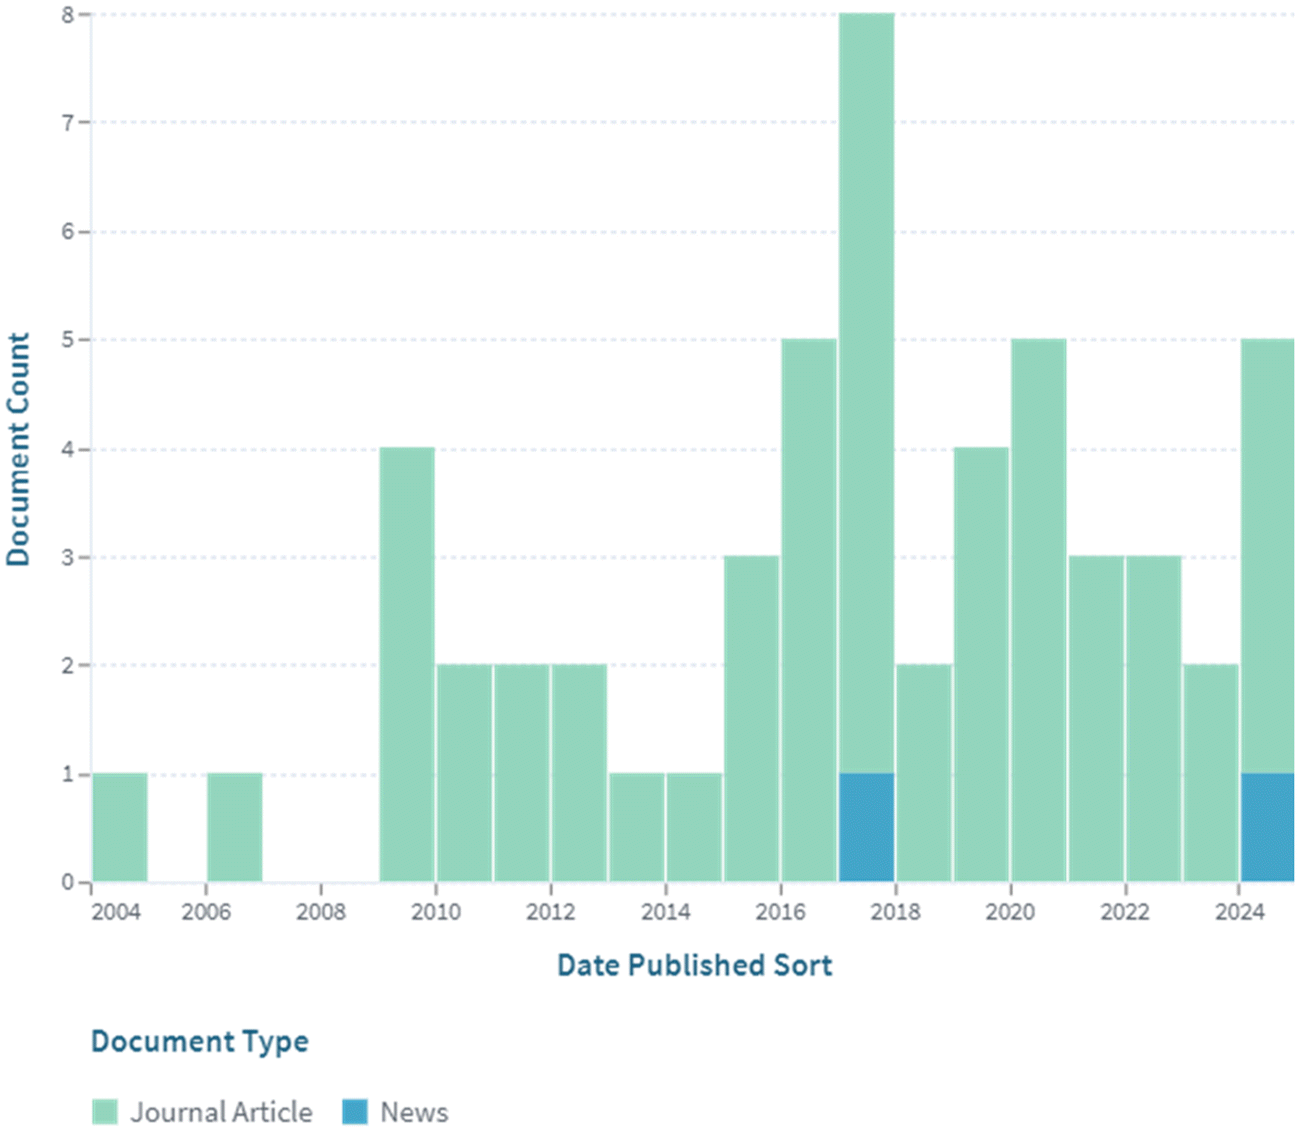
Task: Click the 2004 x-axis label
Action: click(116, 912)
